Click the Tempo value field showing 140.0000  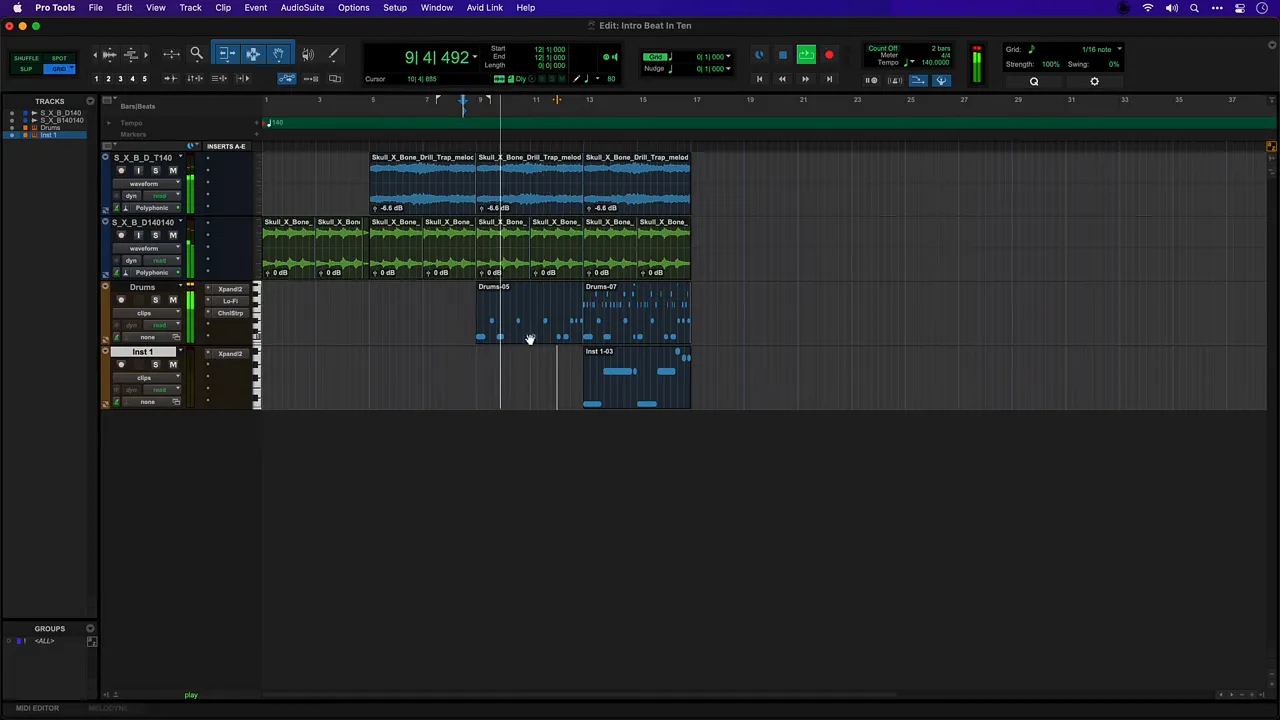tap(935, 63)
